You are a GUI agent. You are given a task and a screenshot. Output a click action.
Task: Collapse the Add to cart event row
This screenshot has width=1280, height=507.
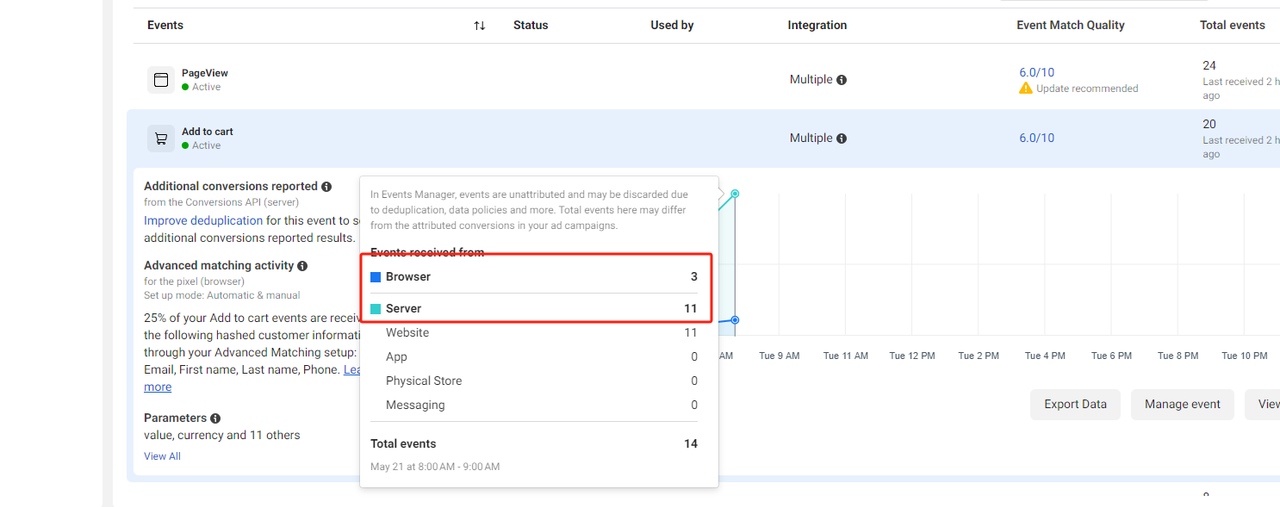(703, 138)
